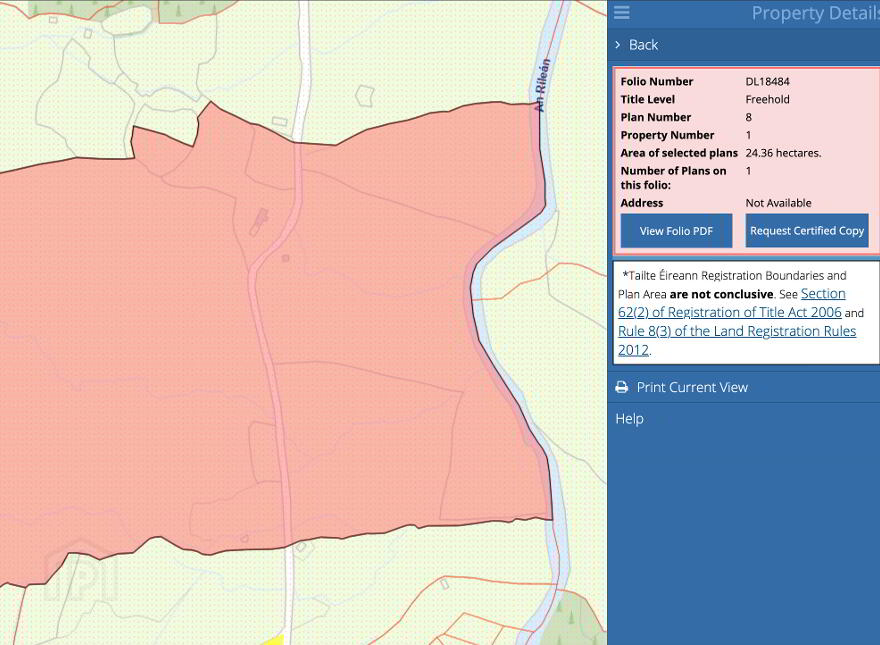
Task: Click Request Certified Copy button
Action: [x=807, y=231]
